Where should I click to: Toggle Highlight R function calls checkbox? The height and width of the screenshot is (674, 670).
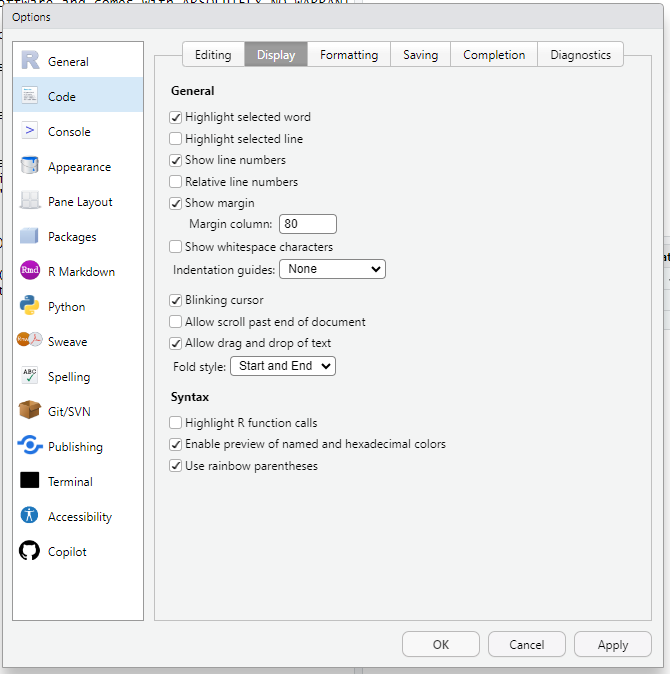(176, 423)
